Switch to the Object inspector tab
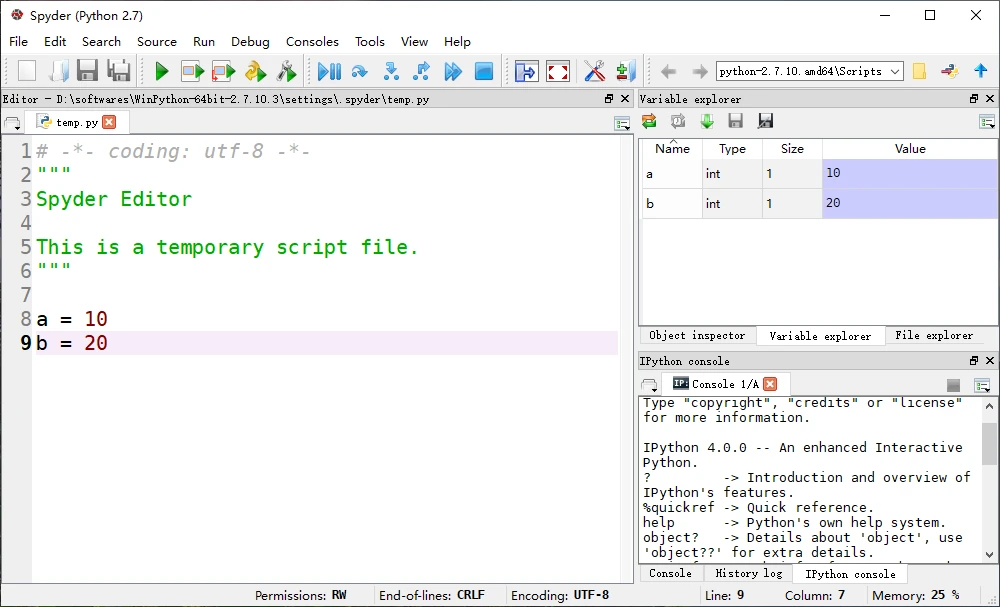1000x607 pixels. click(697, 335)
